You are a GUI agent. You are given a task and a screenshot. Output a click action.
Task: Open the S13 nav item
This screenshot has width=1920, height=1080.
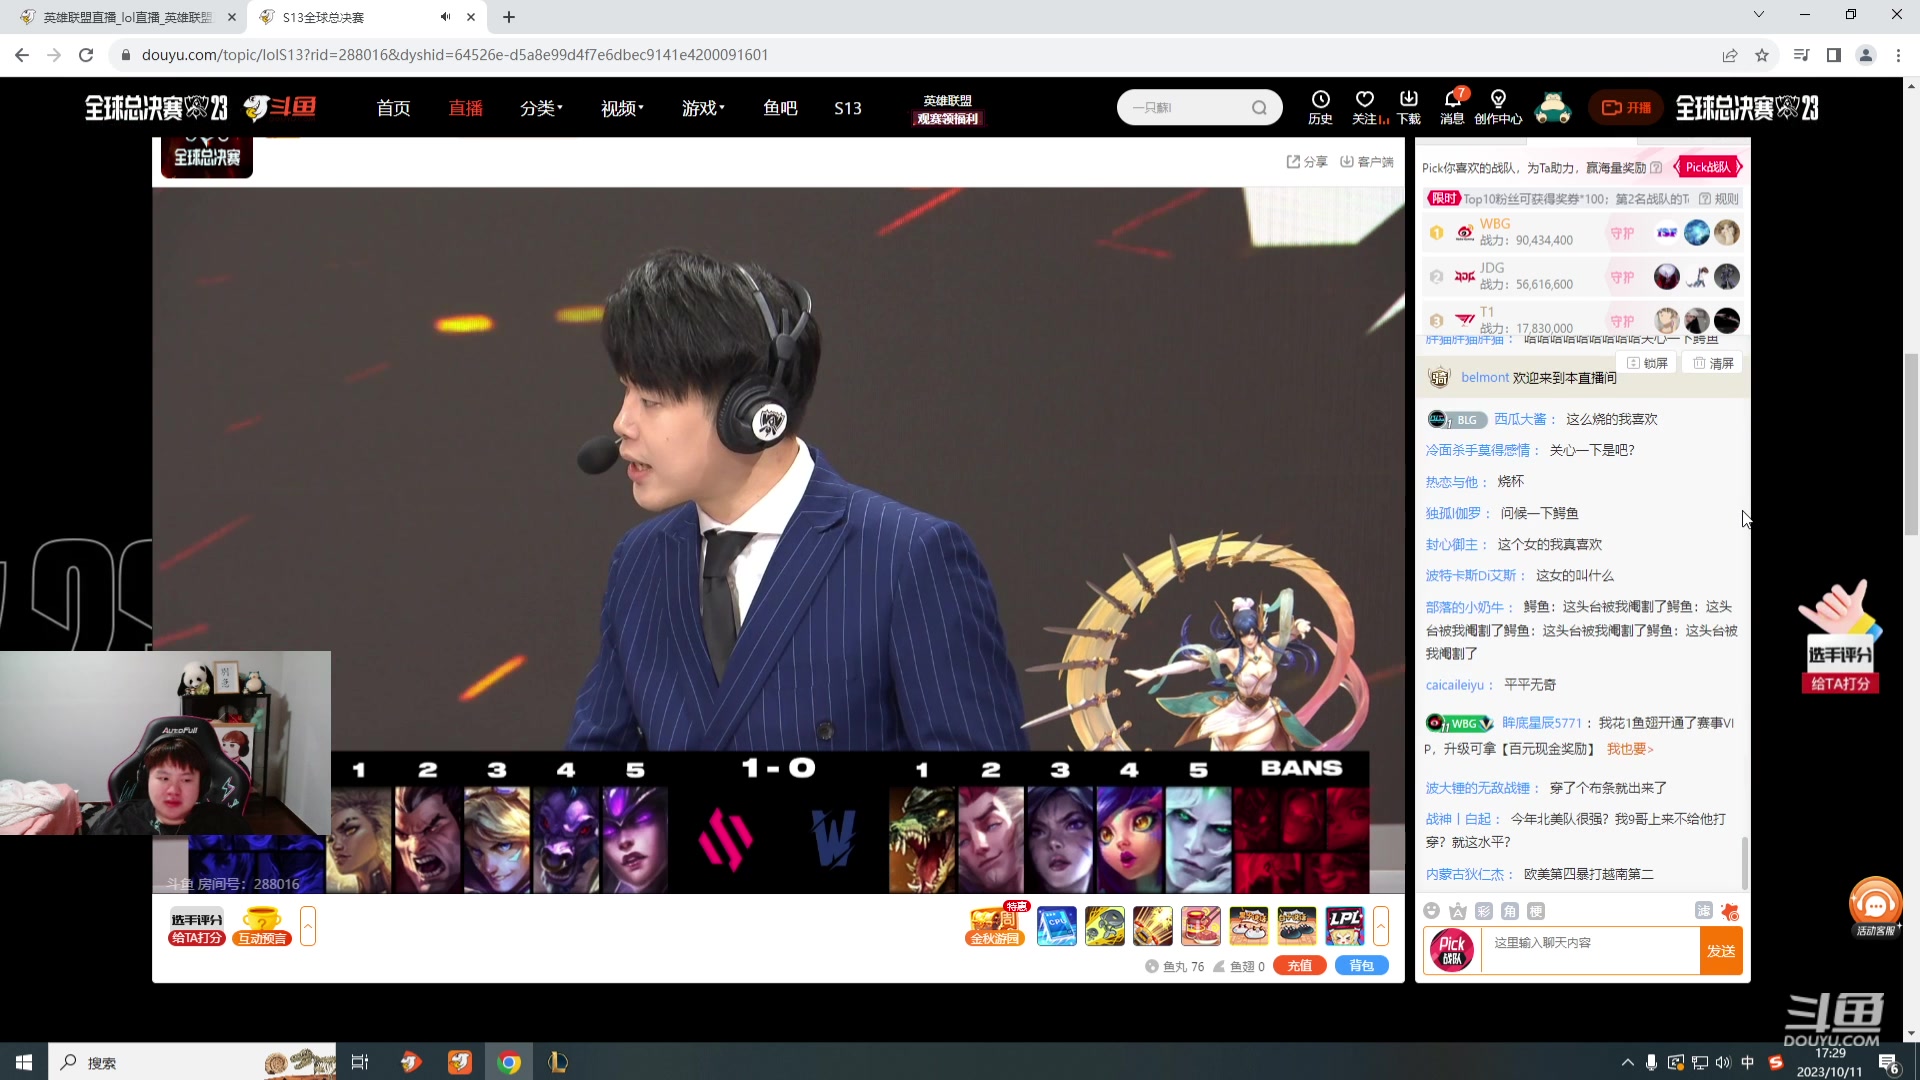848,108
